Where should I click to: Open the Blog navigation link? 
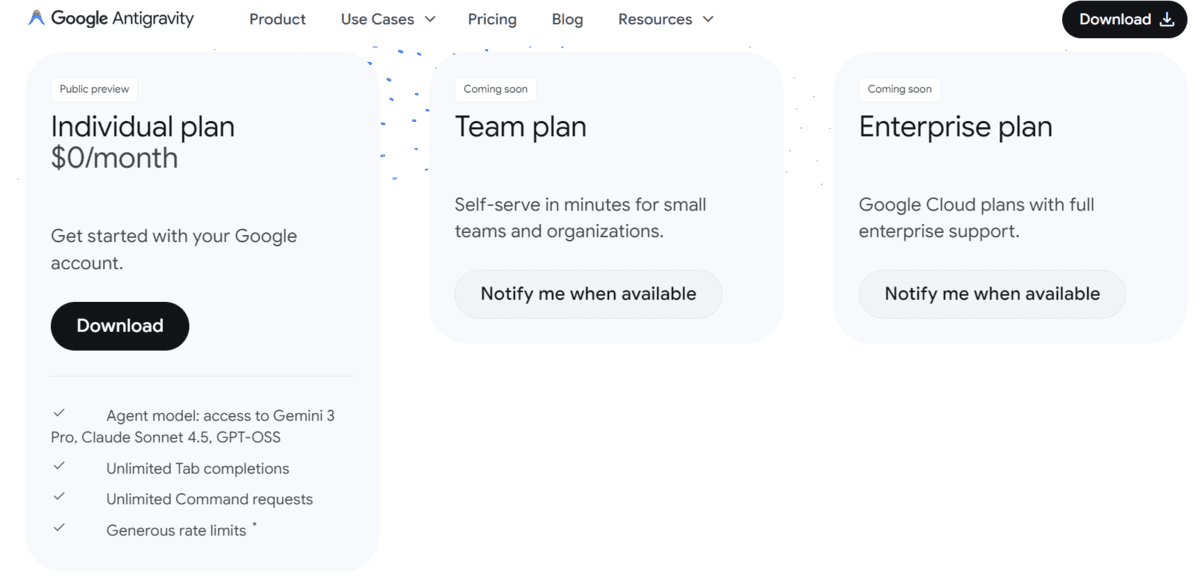pyautogui.click(x=567, y=19)
